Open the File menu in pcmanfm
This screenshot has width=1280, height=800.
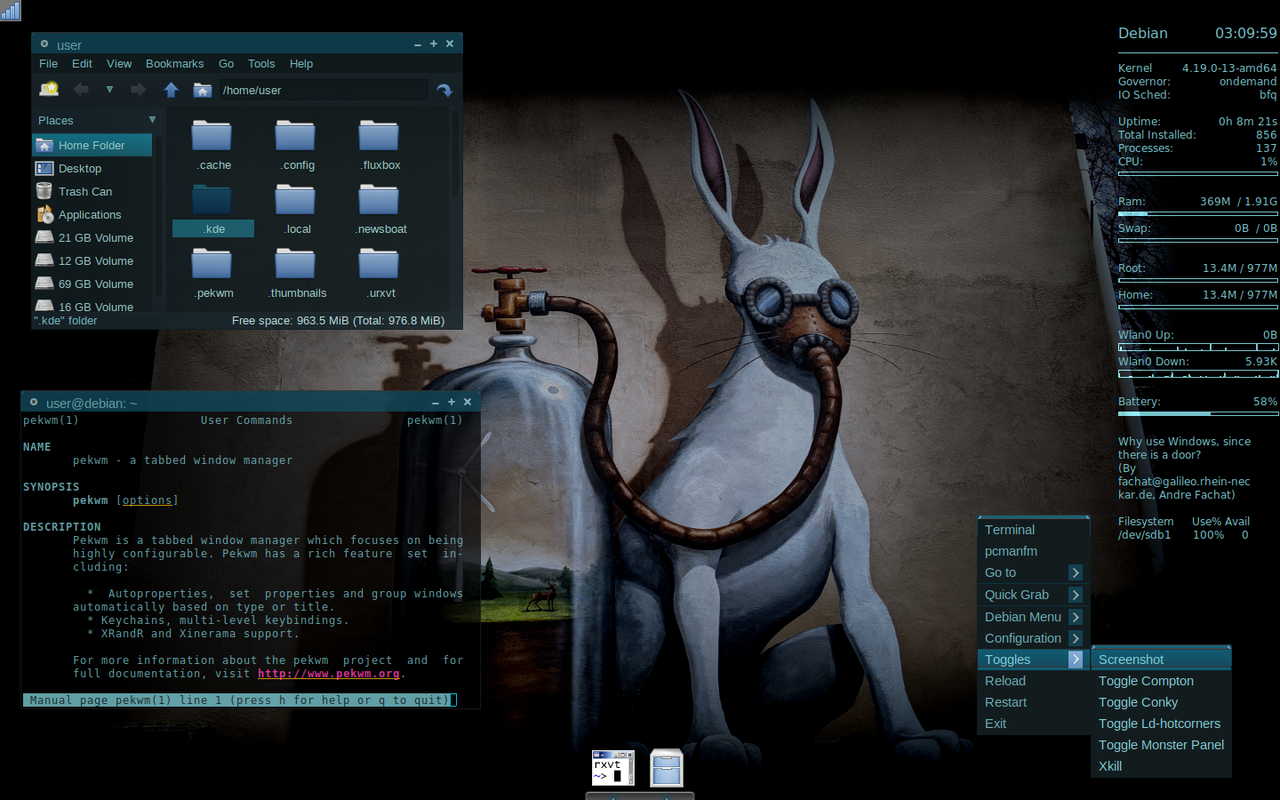(48, 63)
